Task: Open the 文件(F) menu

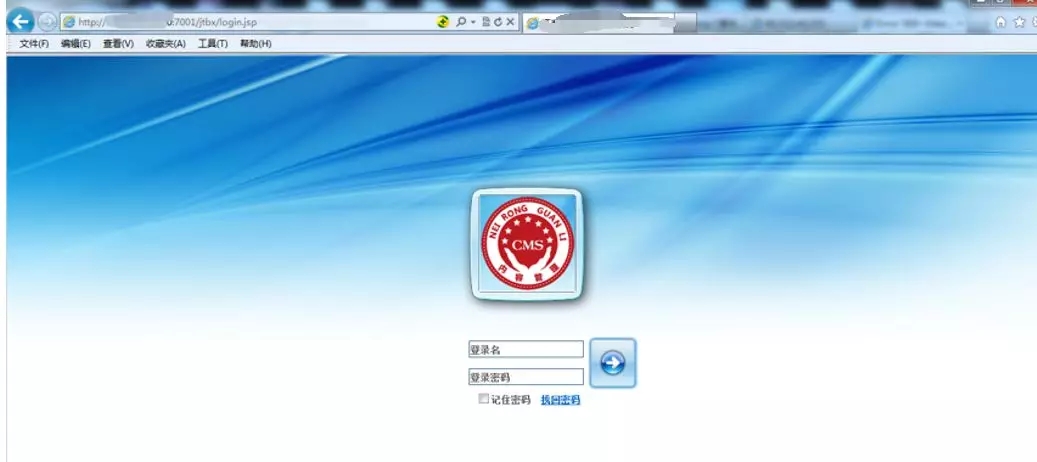Action: pos(34,44)
